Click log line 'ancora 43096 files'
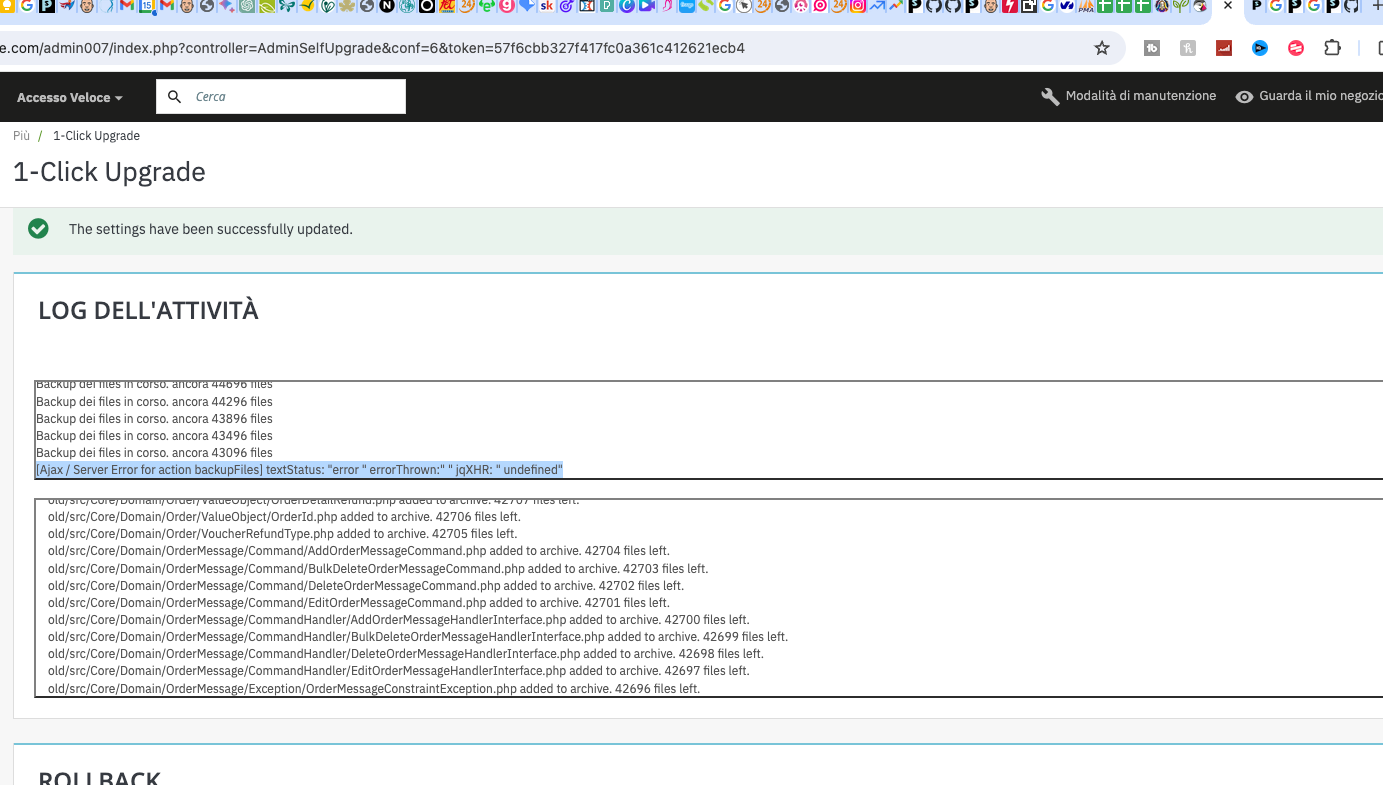Image resolution: width=1383 pixels, height=785 pixels. click(154, 453)
